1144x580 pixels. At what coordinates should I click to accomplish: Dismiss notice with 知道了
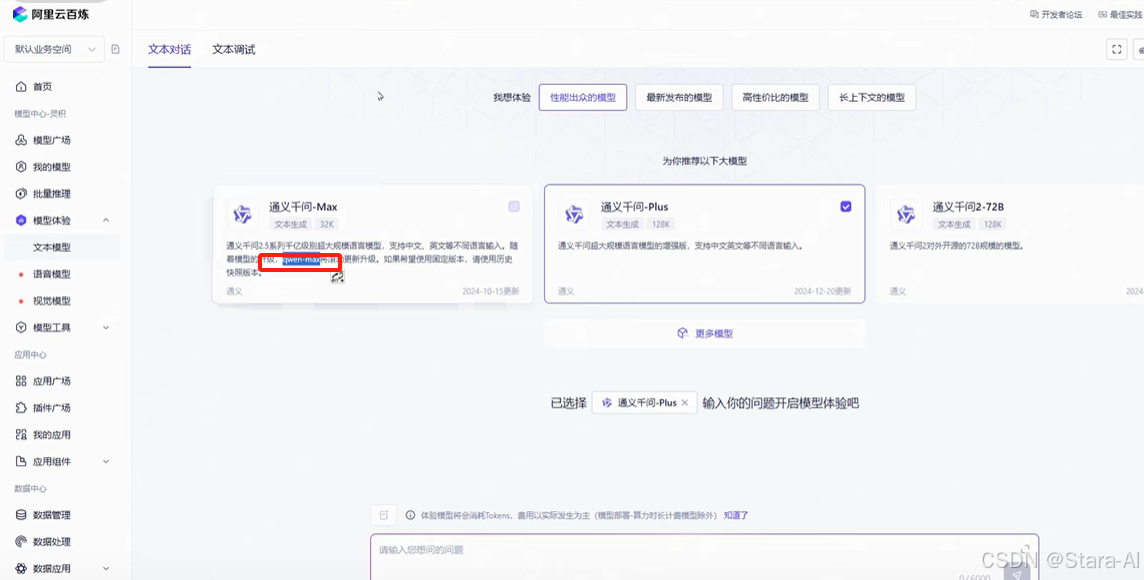point(736,515)
